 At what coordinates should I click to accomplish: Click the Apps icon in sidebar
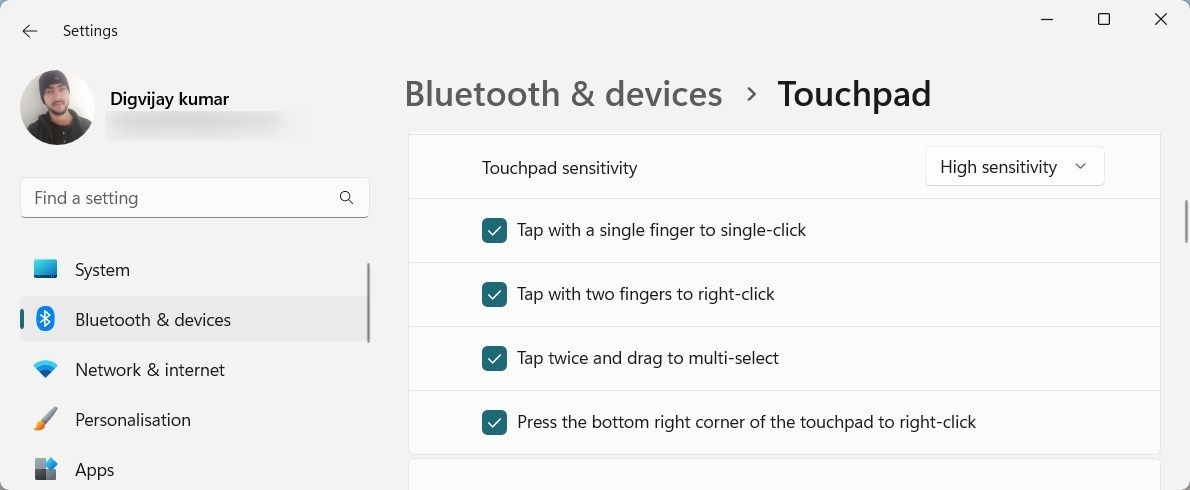[45, 469]
